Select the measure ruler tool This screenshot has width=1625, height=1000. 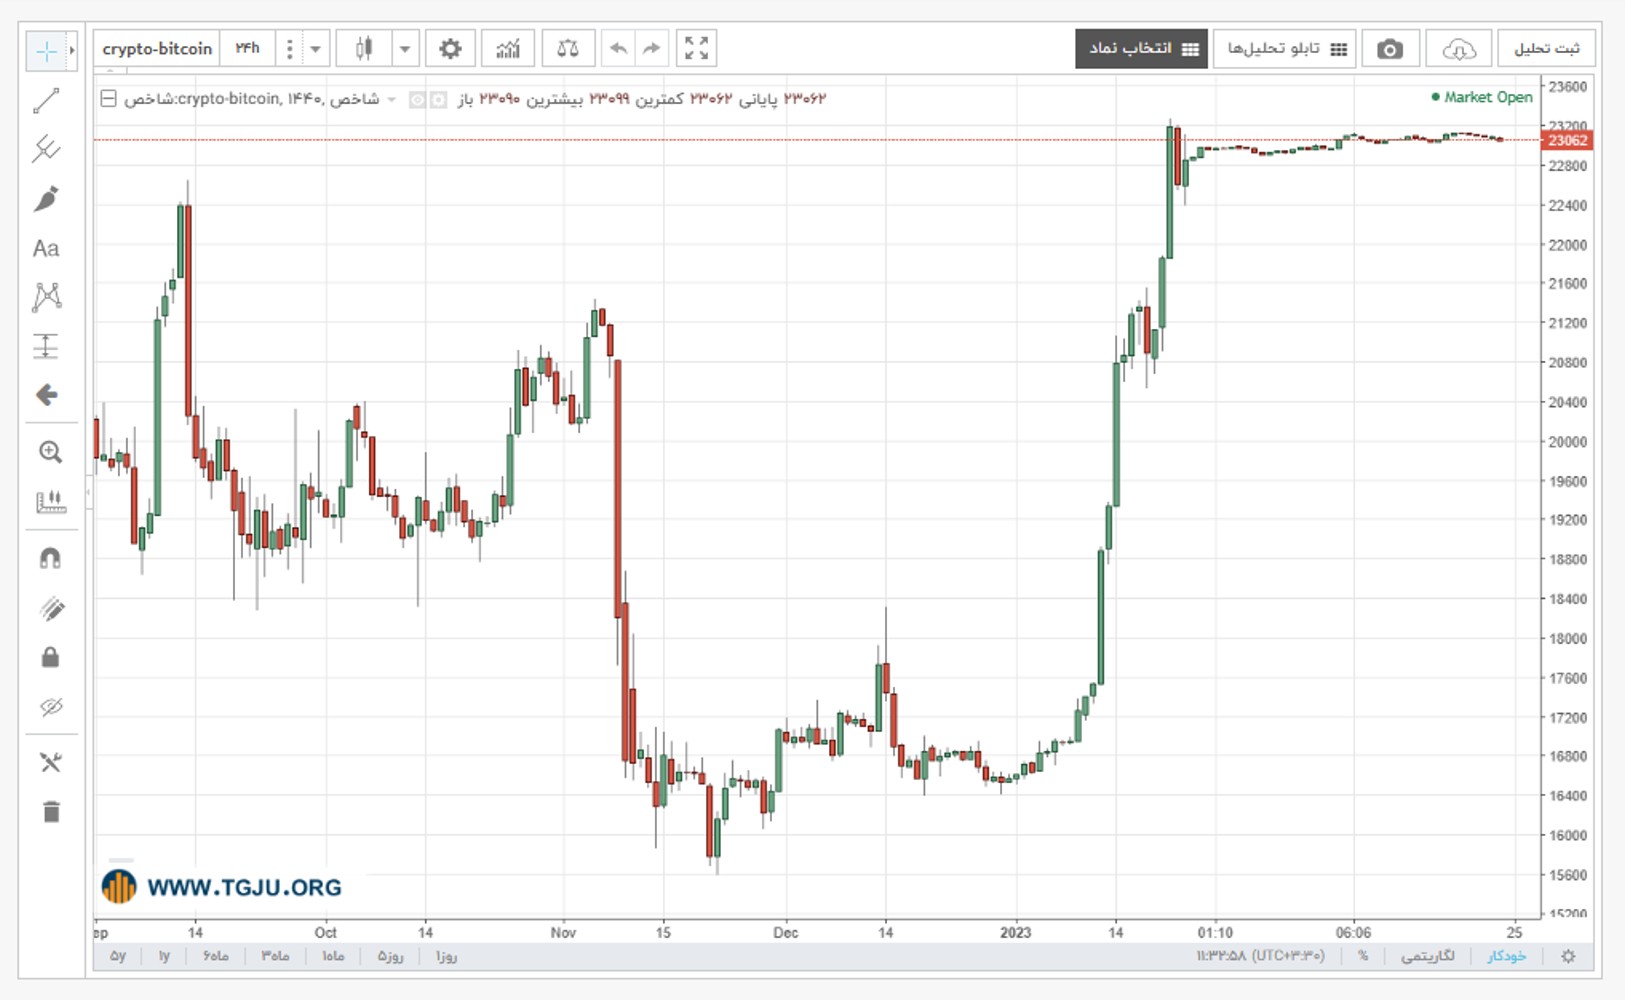(x=50, y=501)
